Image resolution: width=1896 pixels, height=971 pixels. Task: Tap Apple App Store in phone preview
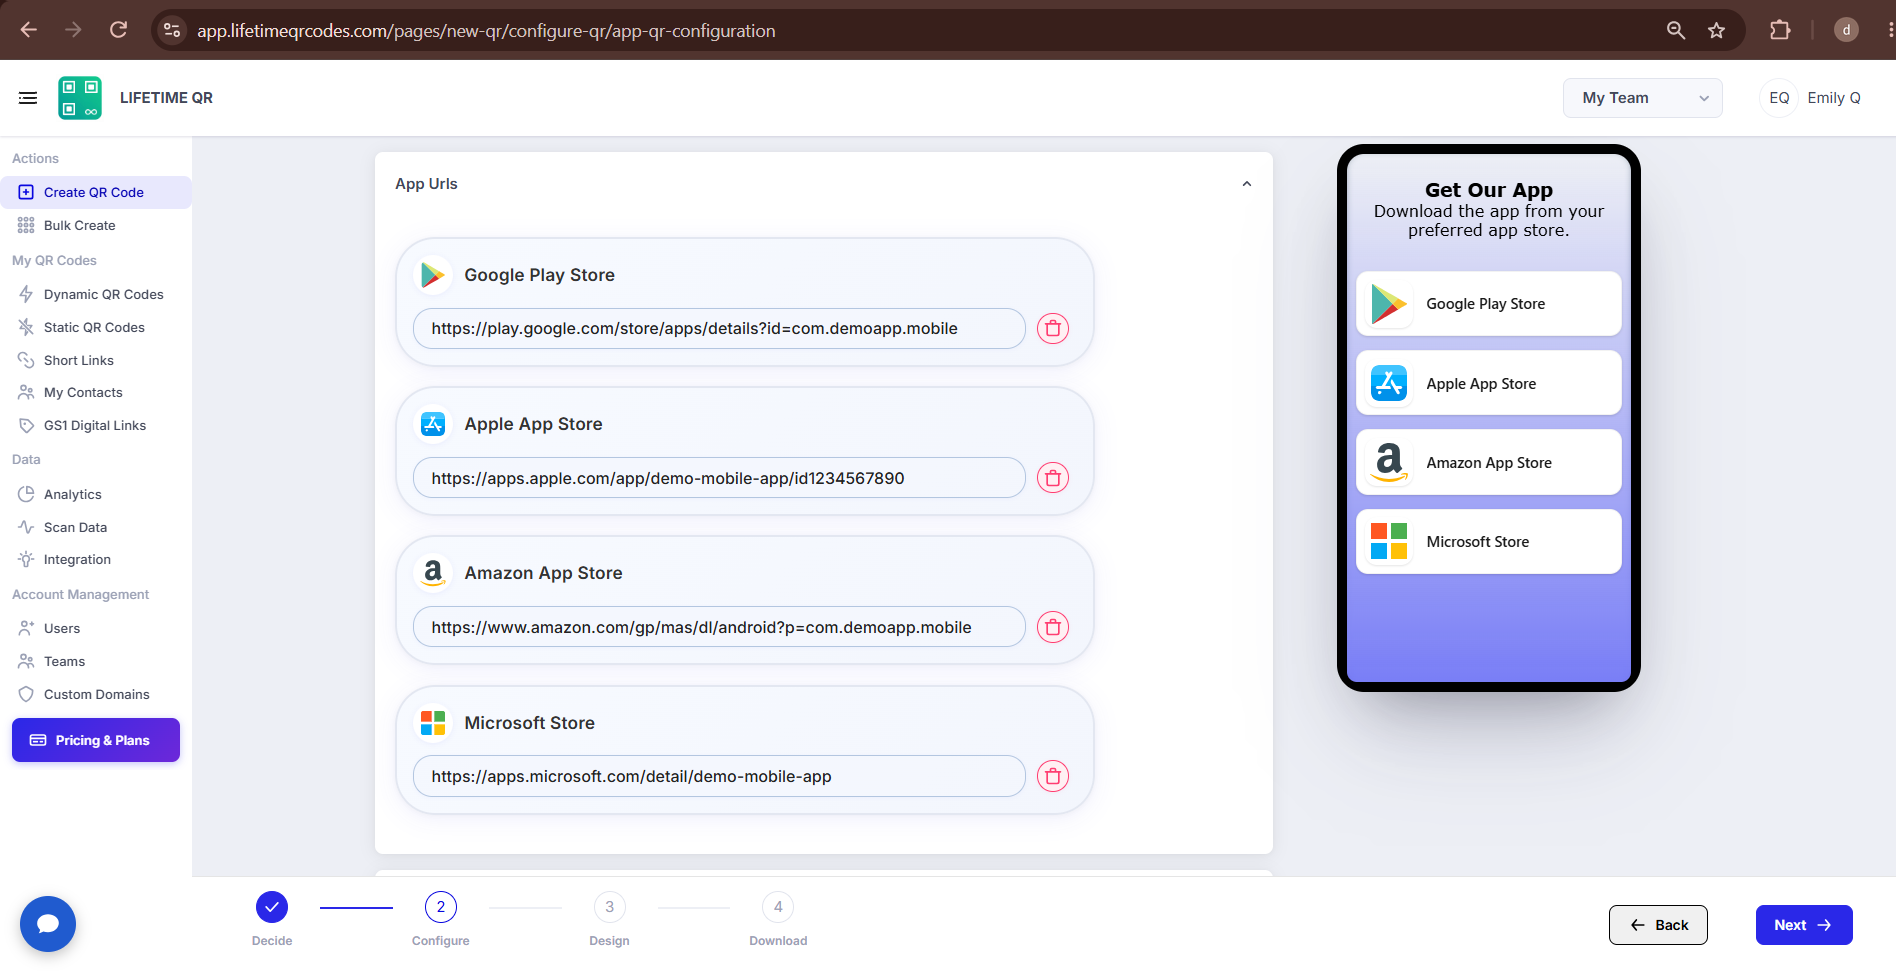pyautogui.click(x=1488, y=383)
